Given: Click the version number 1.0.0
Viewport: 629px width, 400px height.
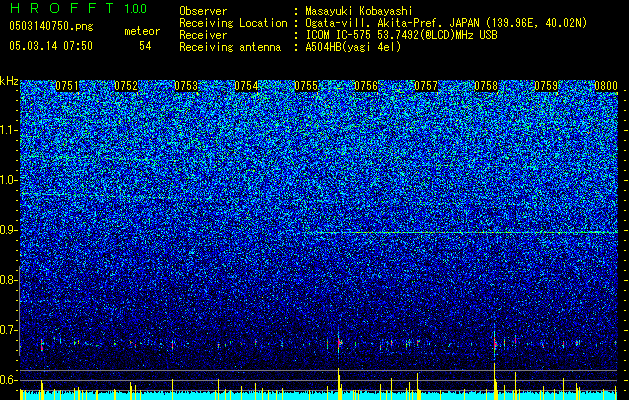Looking at the screenshot, I should pyautogui.click(x=136, y=8).
